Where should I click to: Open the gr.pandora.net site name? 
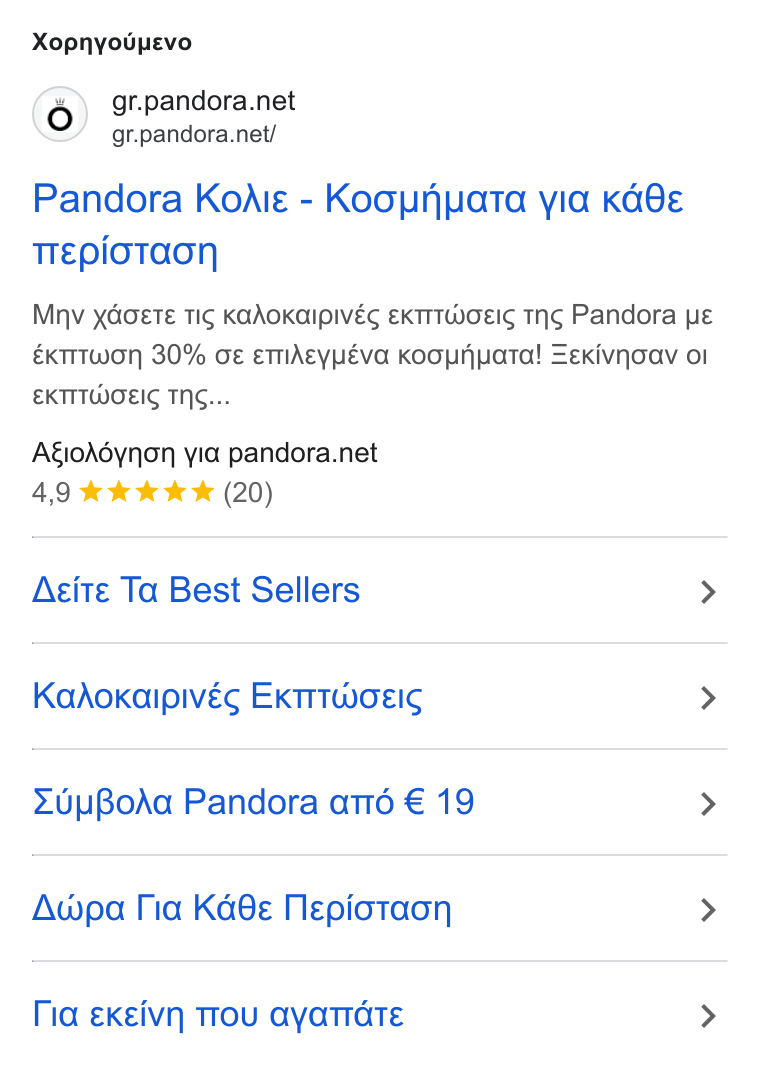pyautogui.click(x=203, y=101)
